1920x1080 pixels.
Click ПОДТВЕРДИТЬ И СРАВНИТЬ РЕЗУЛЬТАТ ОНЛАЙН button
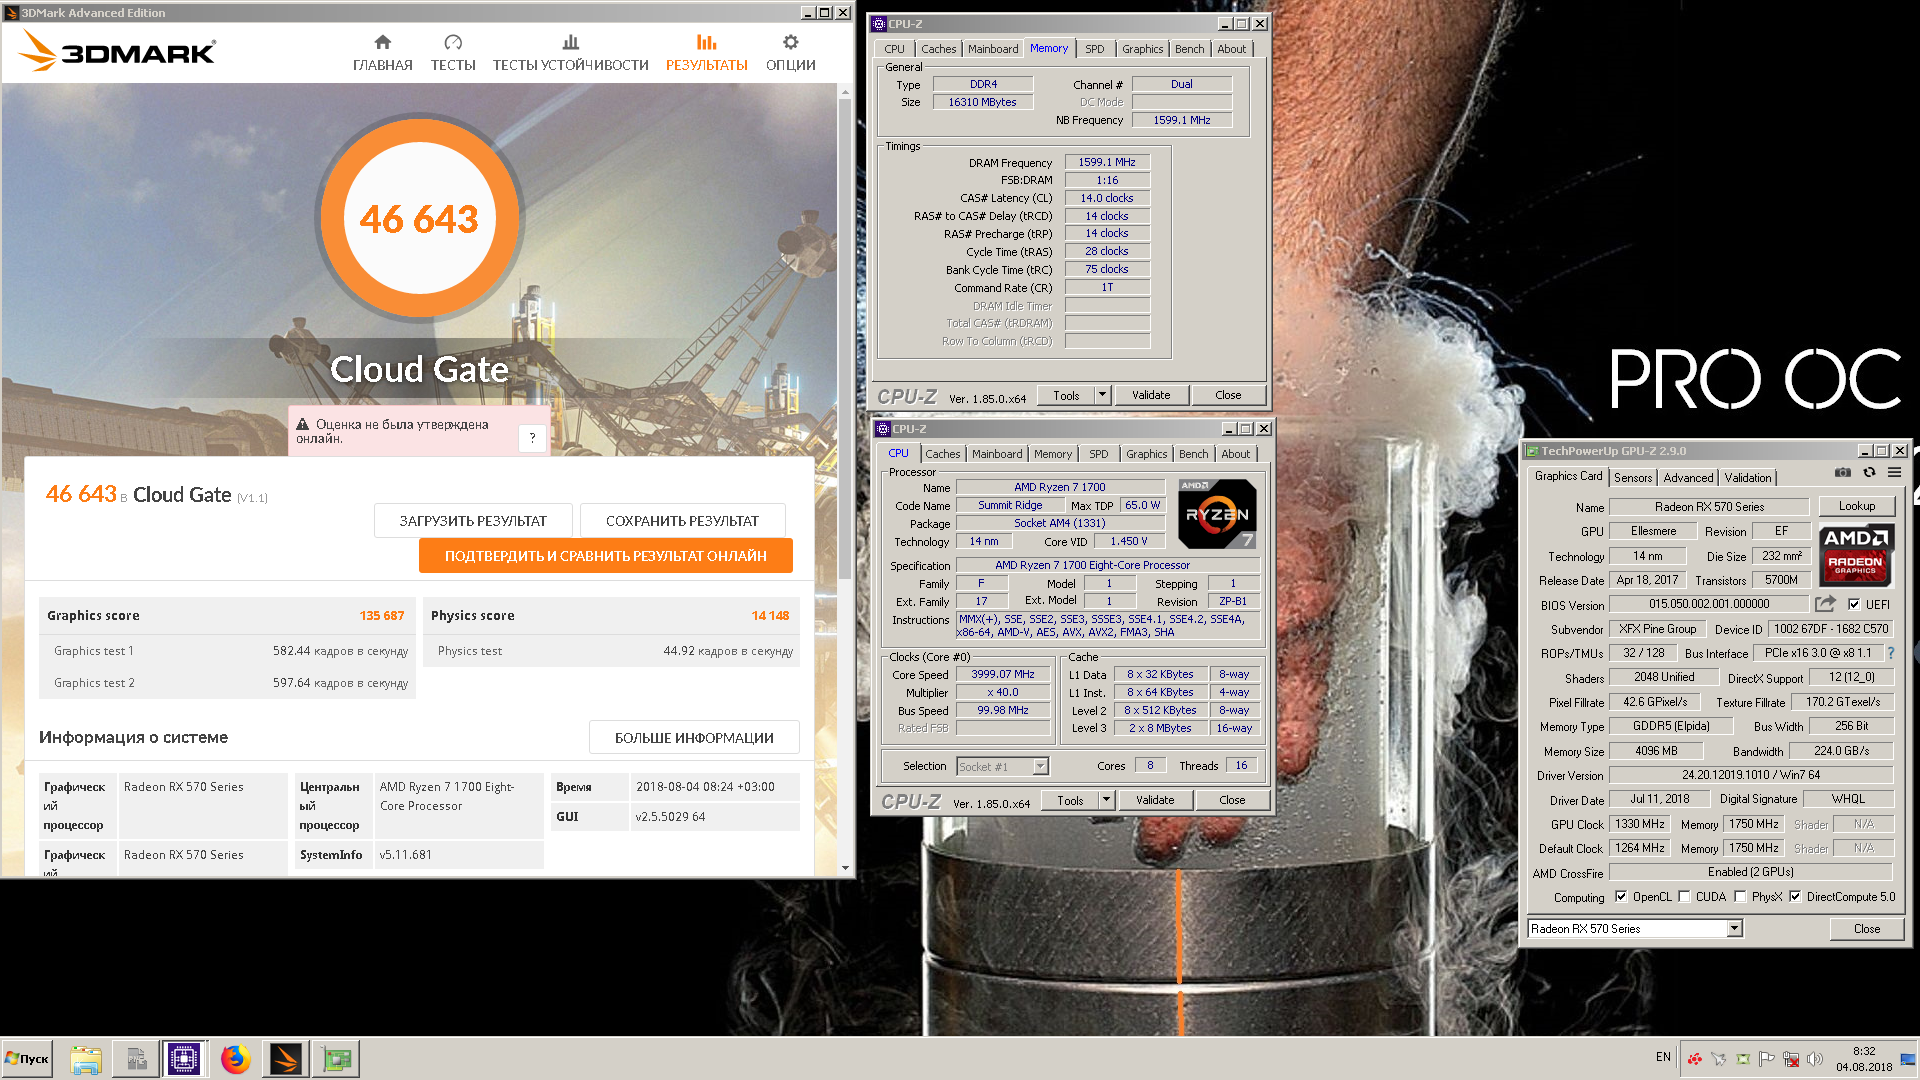click(x=606, y=556)
